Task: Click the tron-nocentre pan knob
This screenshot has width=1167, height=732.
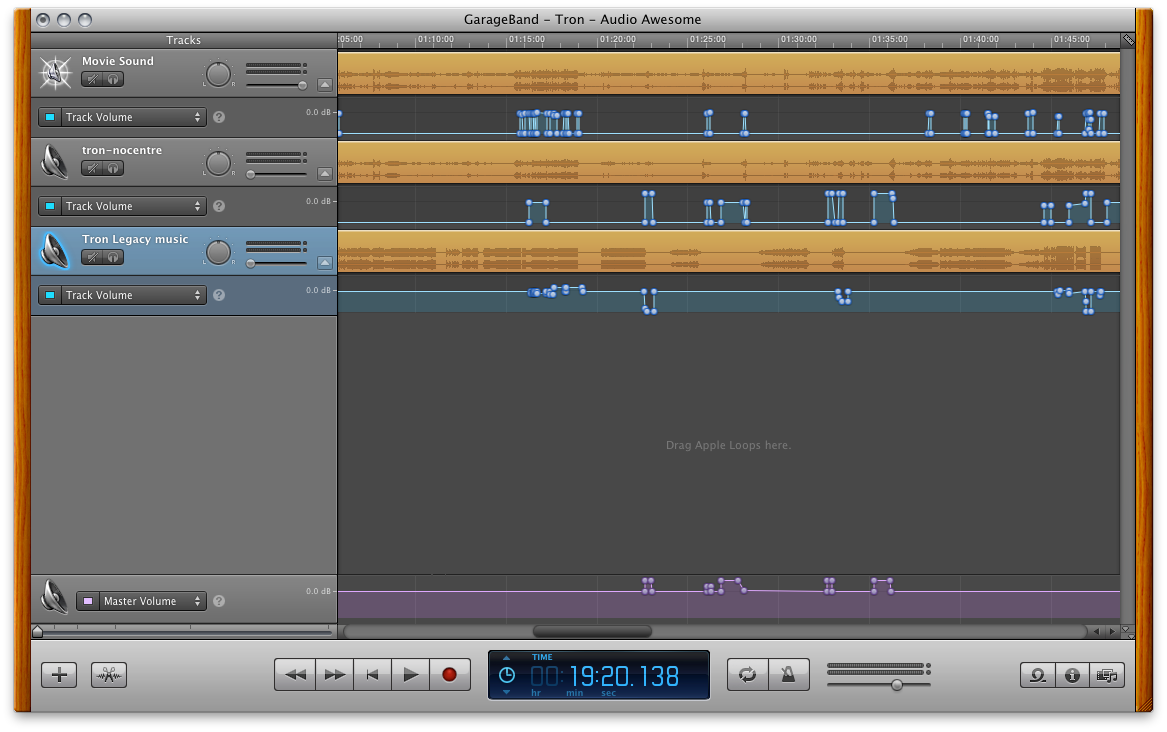Action: point(218,163)
